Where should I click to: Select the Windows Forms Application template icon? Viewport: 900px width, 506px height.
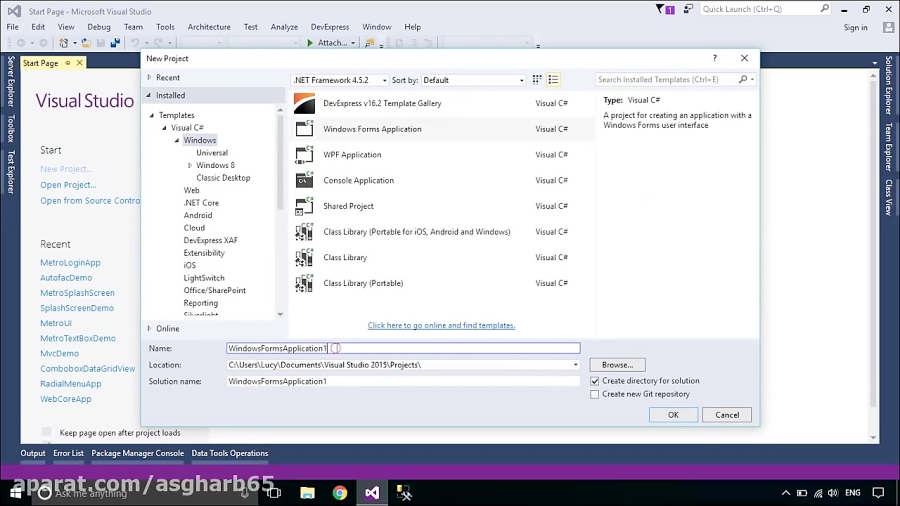[305, 129]
